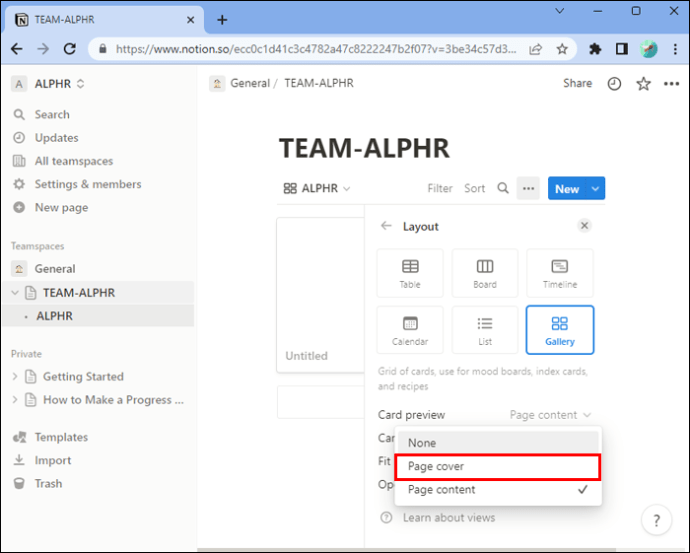Click General in the breadcrumb

[x=250, y=83]
